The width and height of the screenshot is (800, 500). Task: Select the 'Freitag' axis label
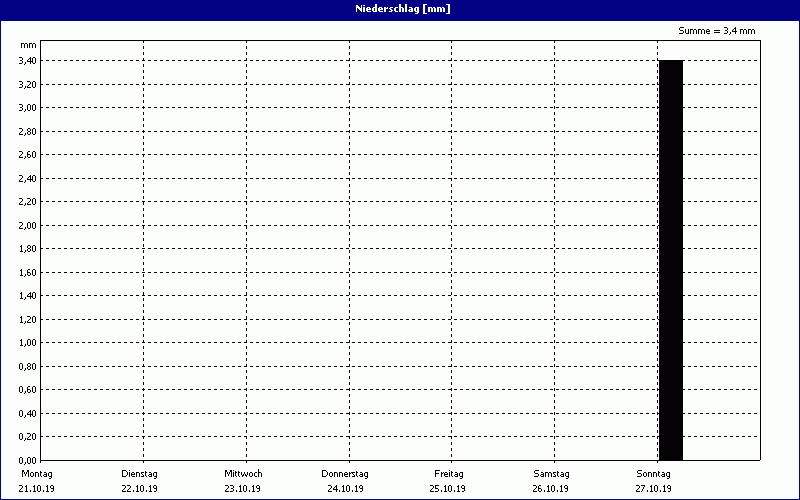point(449,474)
